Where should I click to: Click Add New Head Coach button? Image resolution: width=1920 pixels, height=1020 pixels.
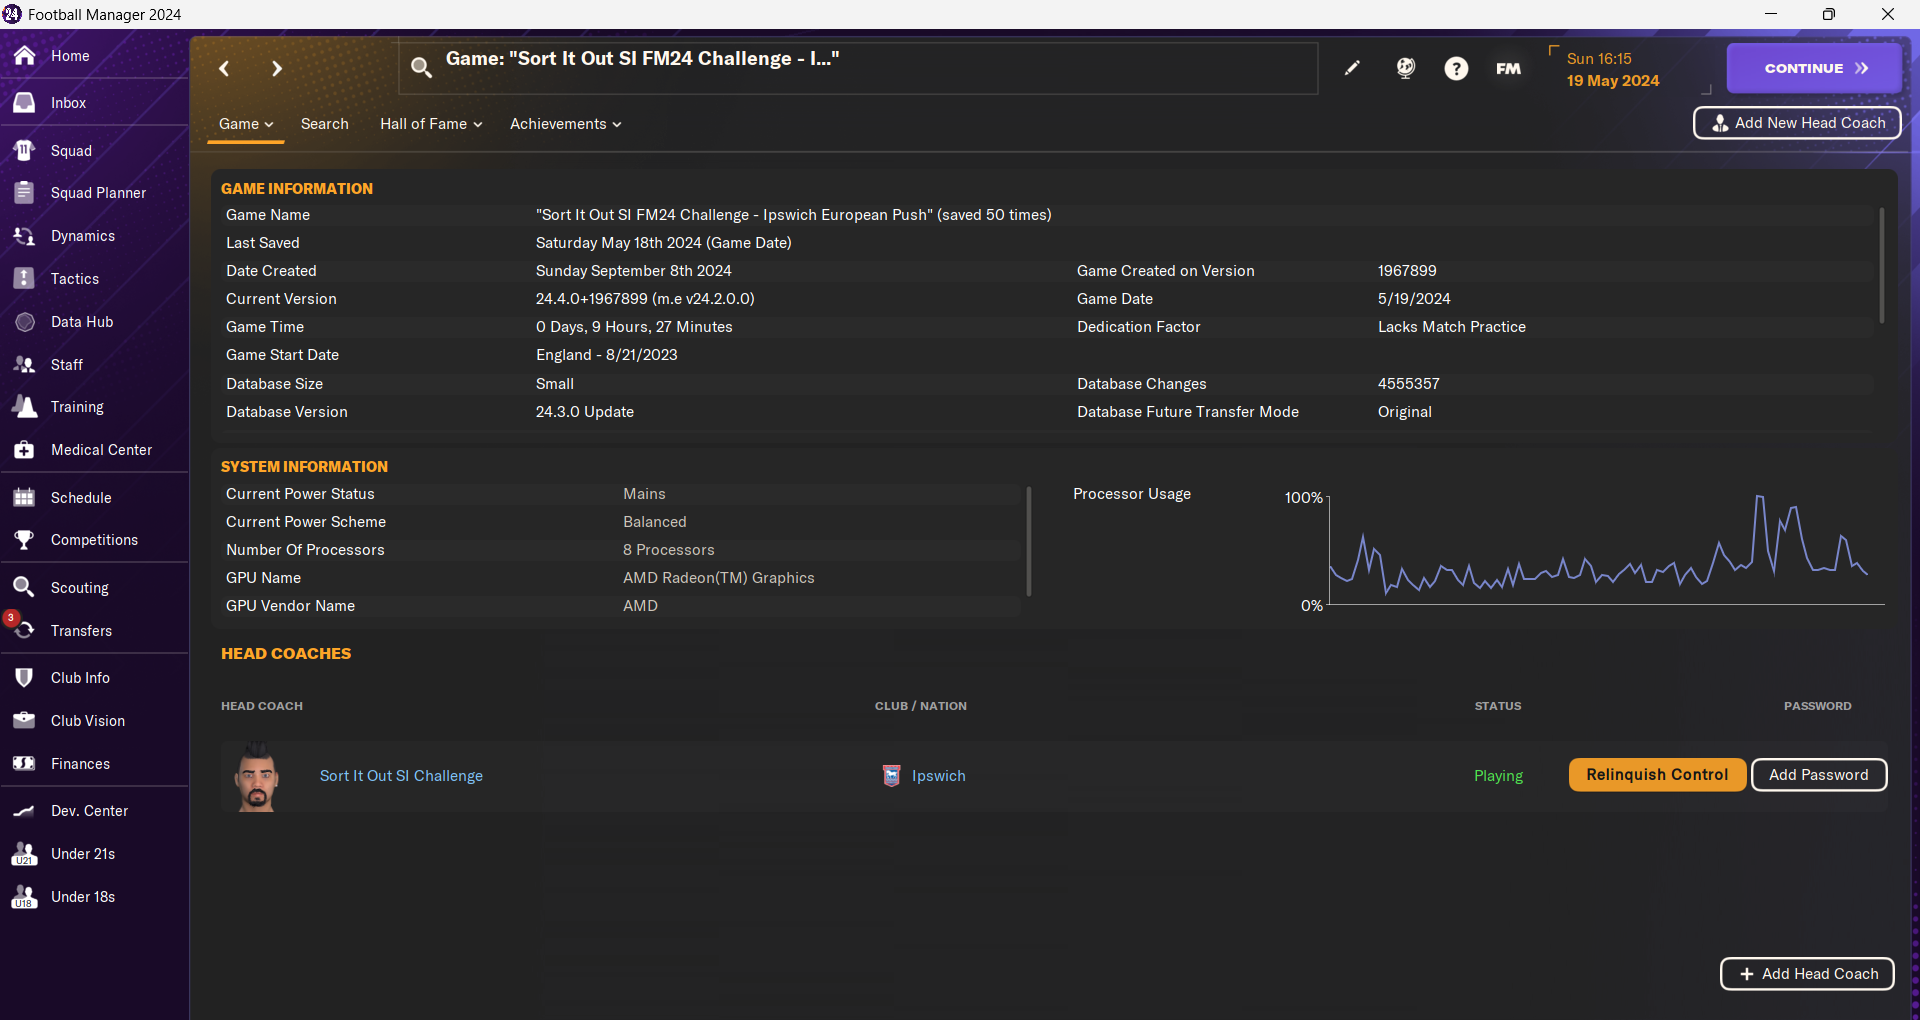click(x=1797, y=123)
